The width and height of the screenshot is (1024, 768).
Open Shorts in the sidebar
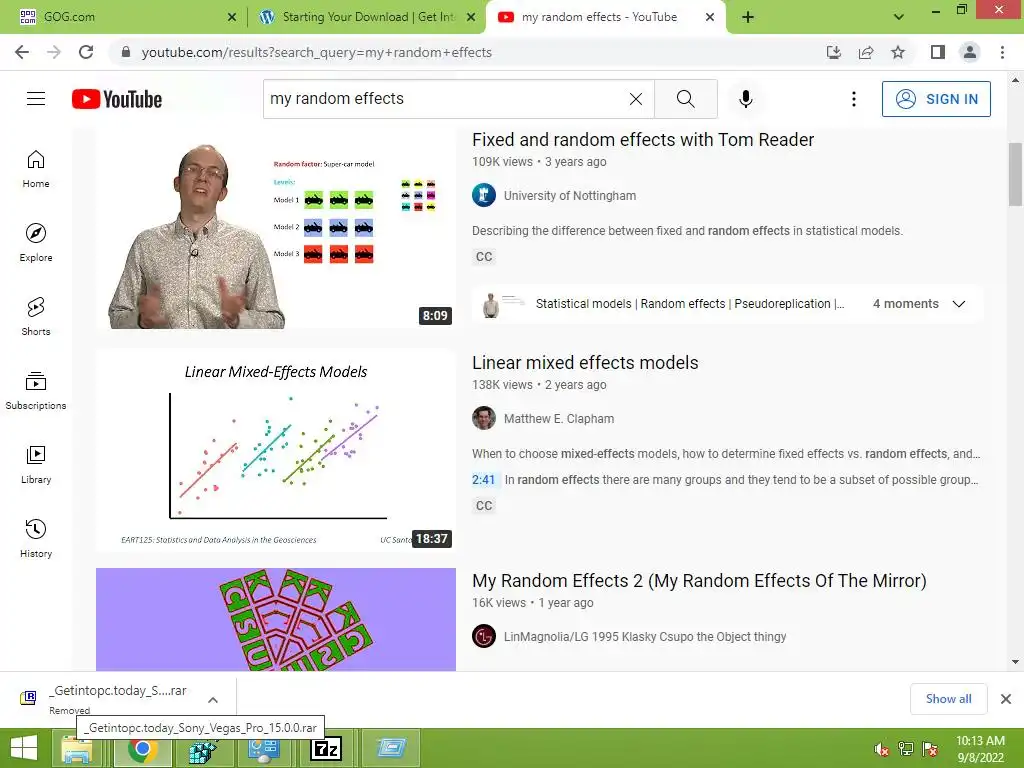(x=36, y=316)
